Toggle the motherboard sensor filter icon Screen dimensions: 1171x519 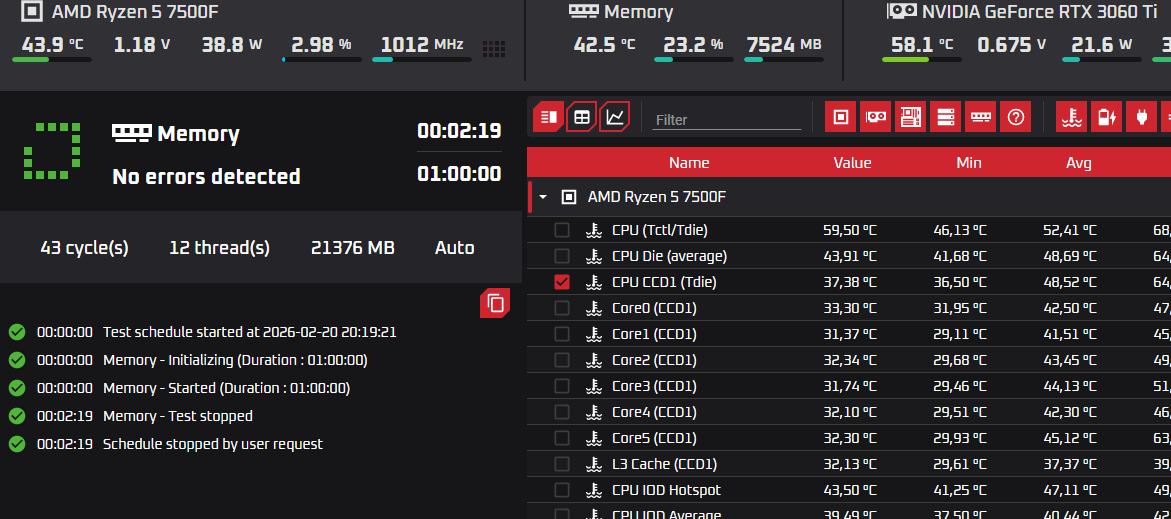910,116
